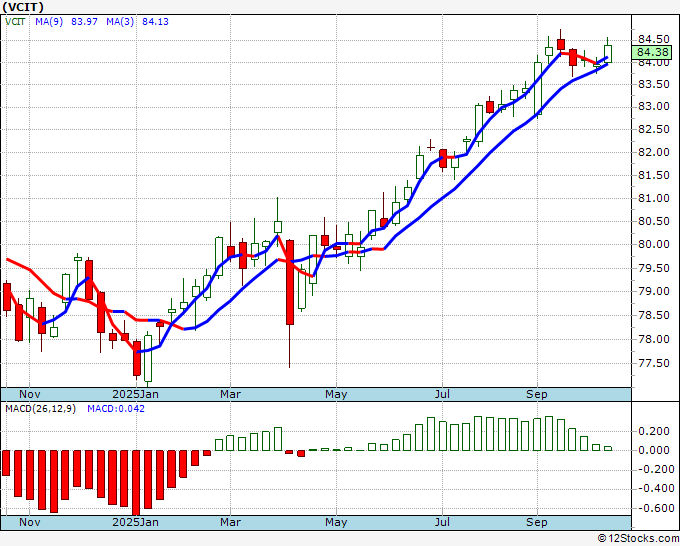This screenshot has width=680, height=546.
Task: Click the 81.50 price axis label
Action: [x=653, y=175]
